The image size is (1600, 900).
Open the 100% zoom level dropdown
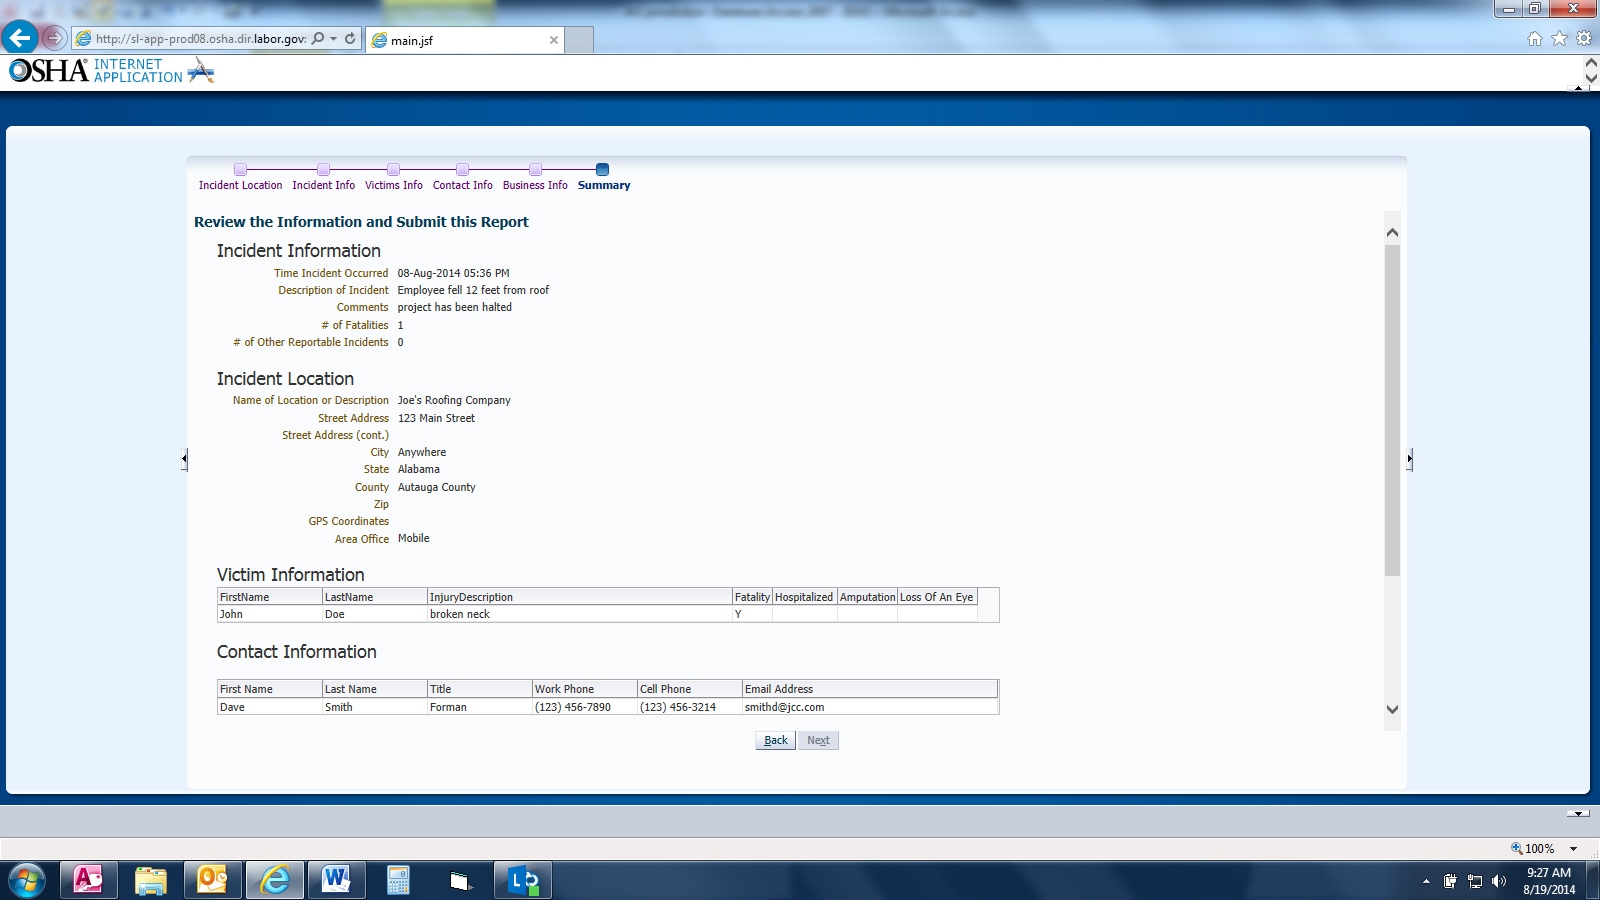[1574, 849]
